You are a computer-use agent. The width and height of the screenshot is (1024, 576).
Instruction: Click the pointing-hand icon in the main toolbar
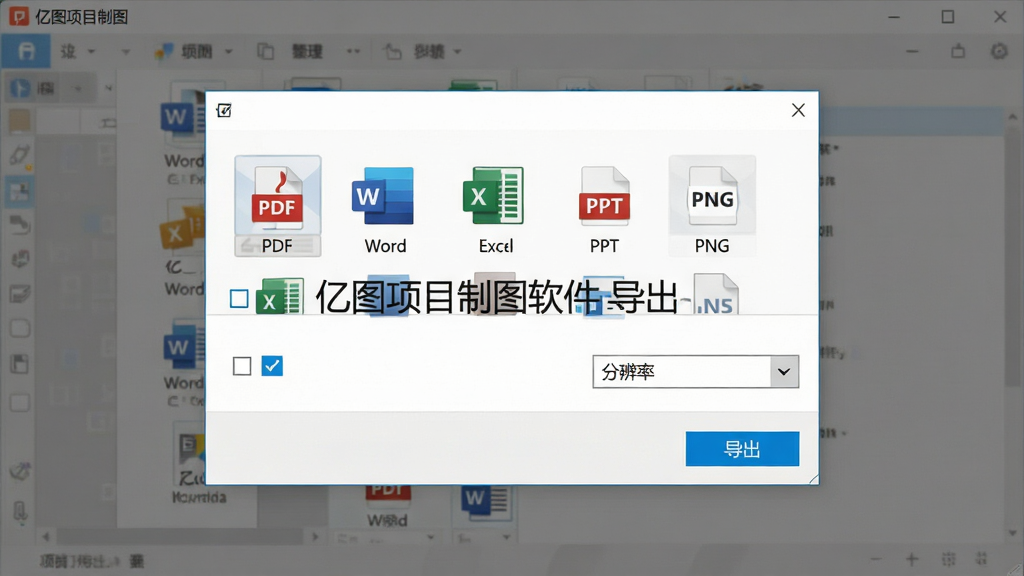[392, 51]
